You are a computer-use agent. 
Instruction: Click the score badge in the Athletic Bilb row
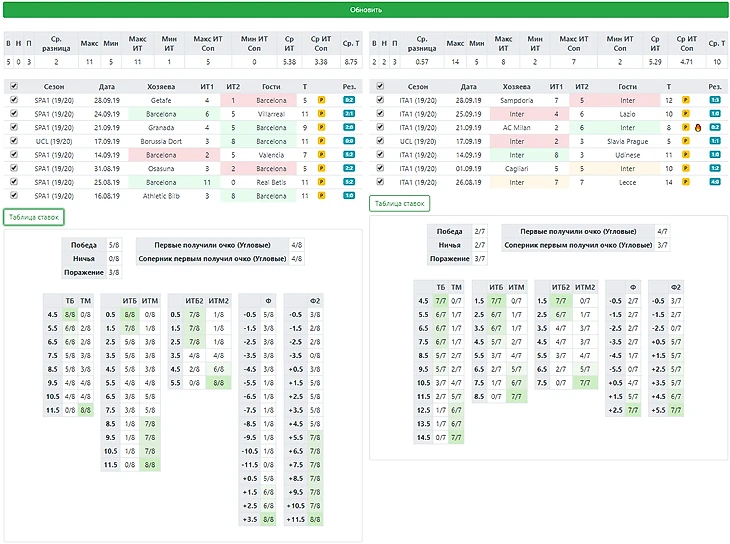(x=350, y=196)
